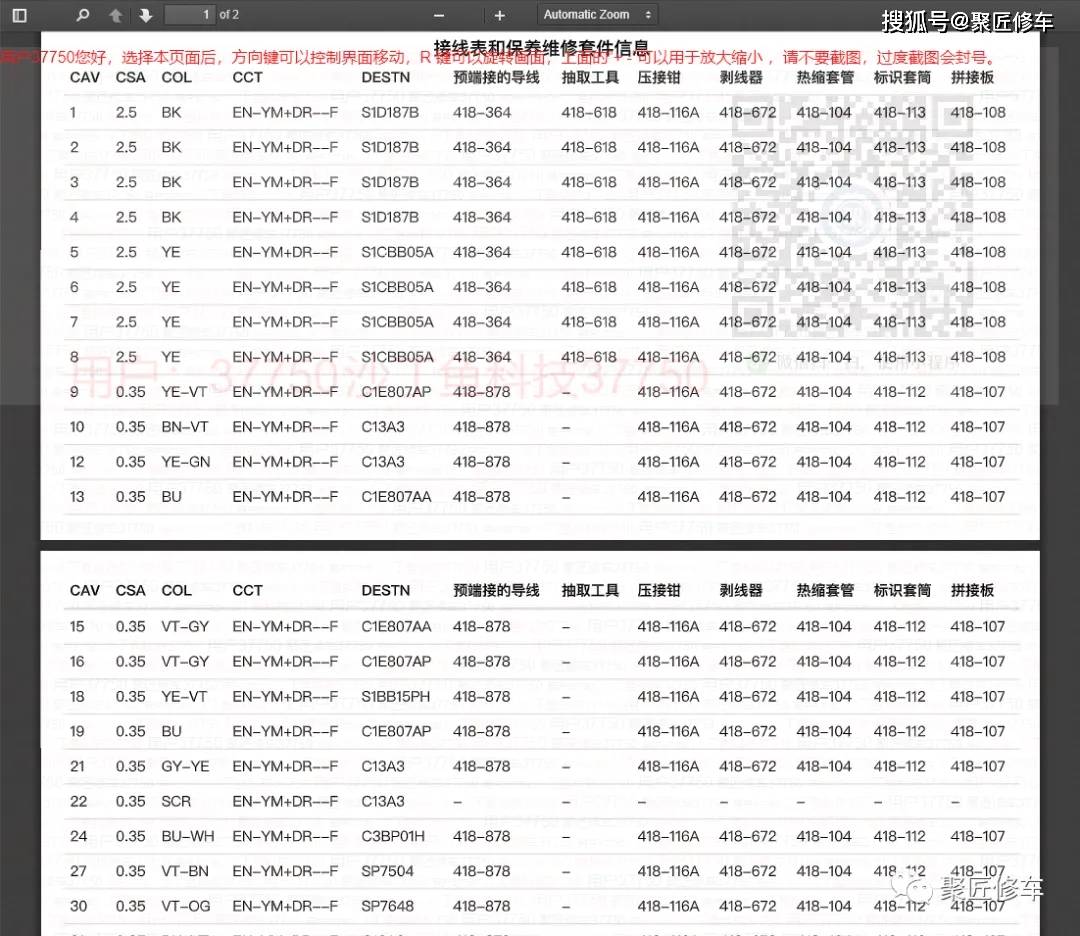Click the YE color cell in CAV 7 row
Image resolution: width=1080 pixels, height=936 pixels.
[171, 322]
